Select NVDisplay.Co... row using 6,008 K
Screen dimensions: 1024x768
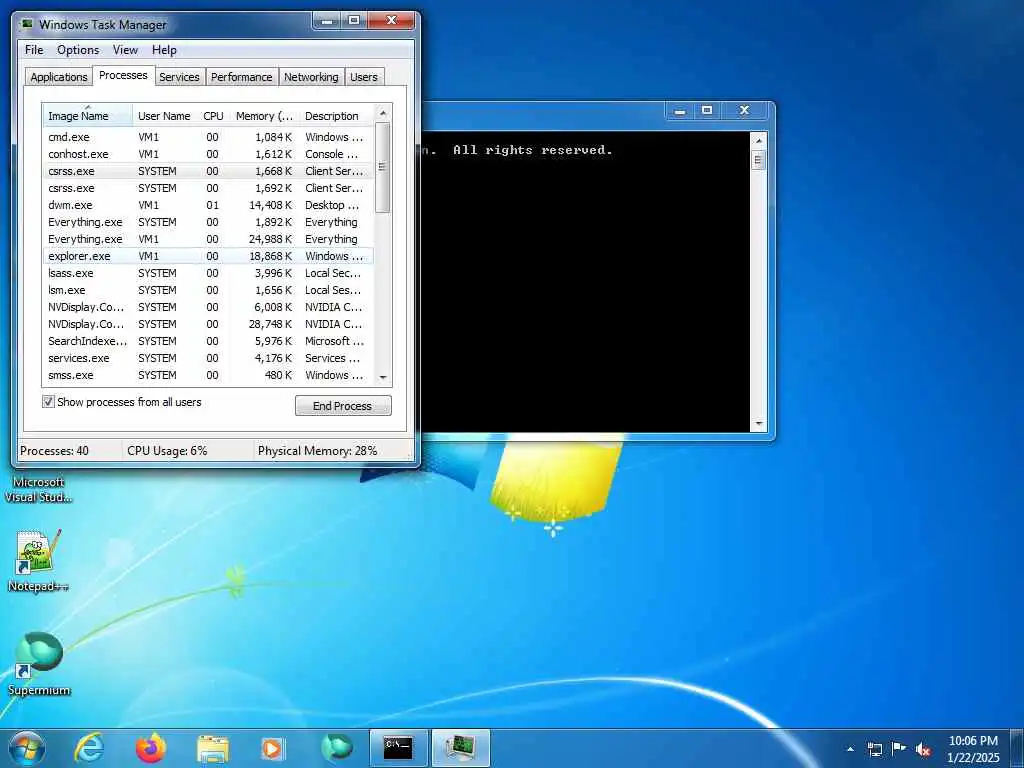click(x=208, y=307)
